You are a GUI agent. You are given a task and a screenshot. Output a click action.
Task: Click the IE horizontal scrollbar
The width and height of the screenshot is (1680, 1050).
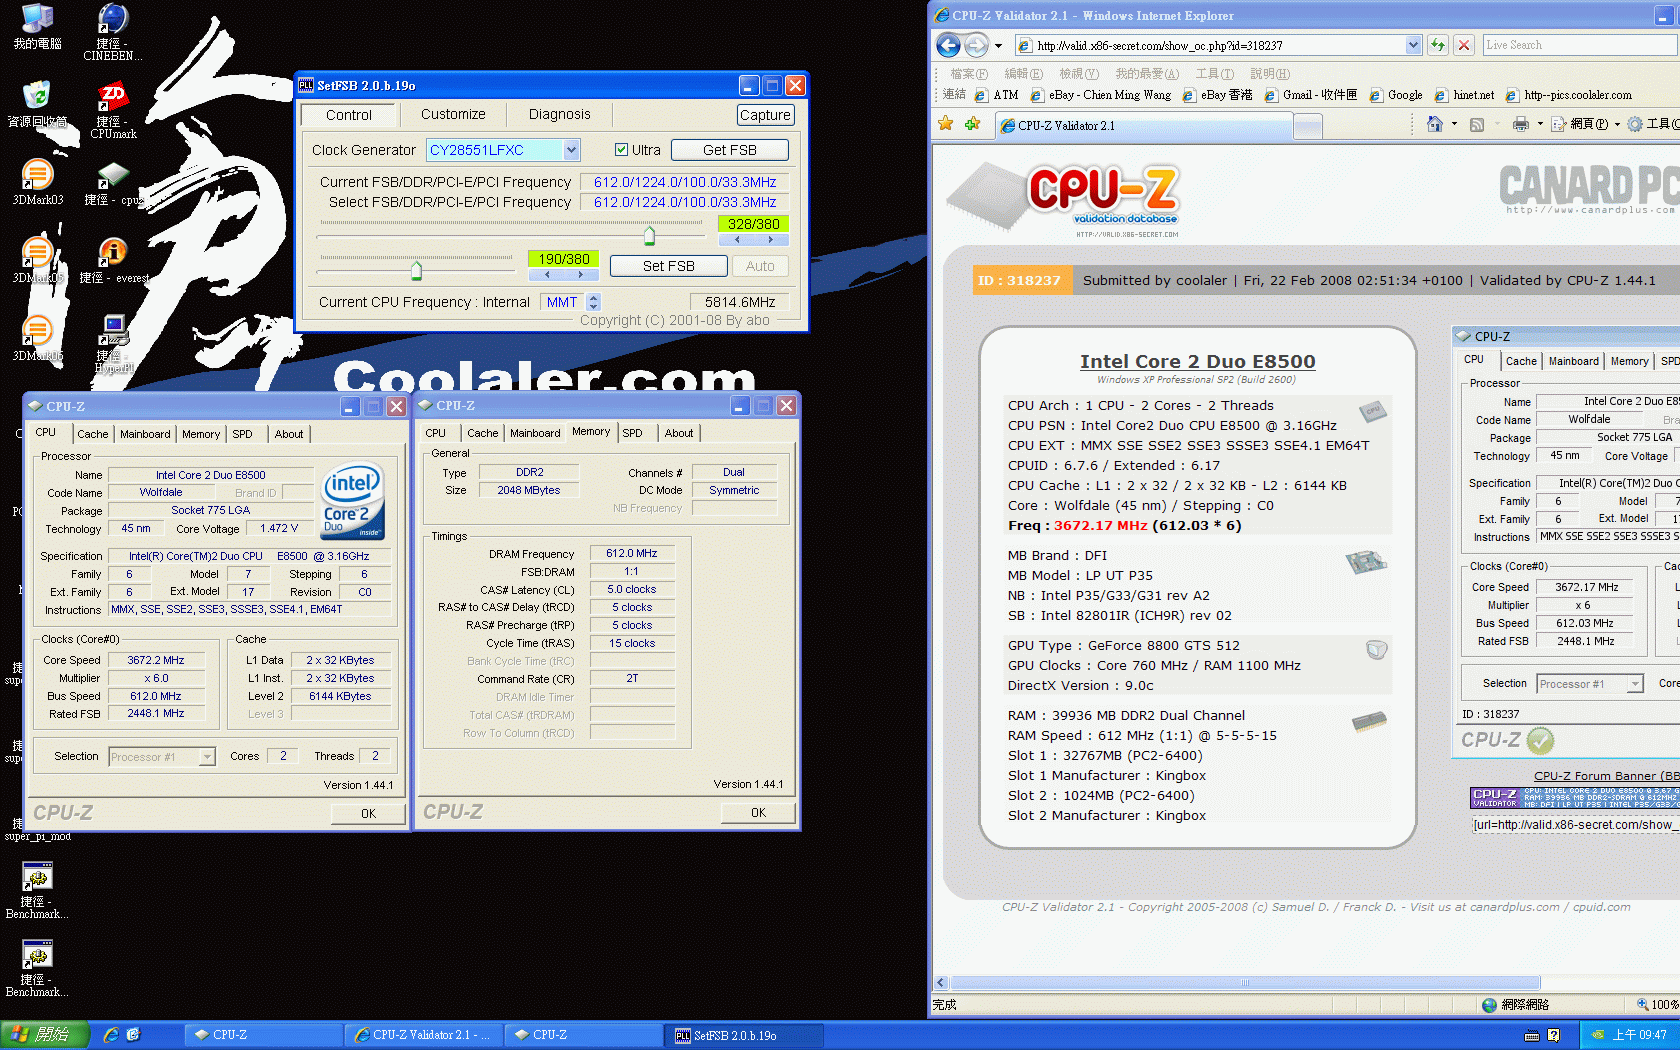tap(1245, 983)
